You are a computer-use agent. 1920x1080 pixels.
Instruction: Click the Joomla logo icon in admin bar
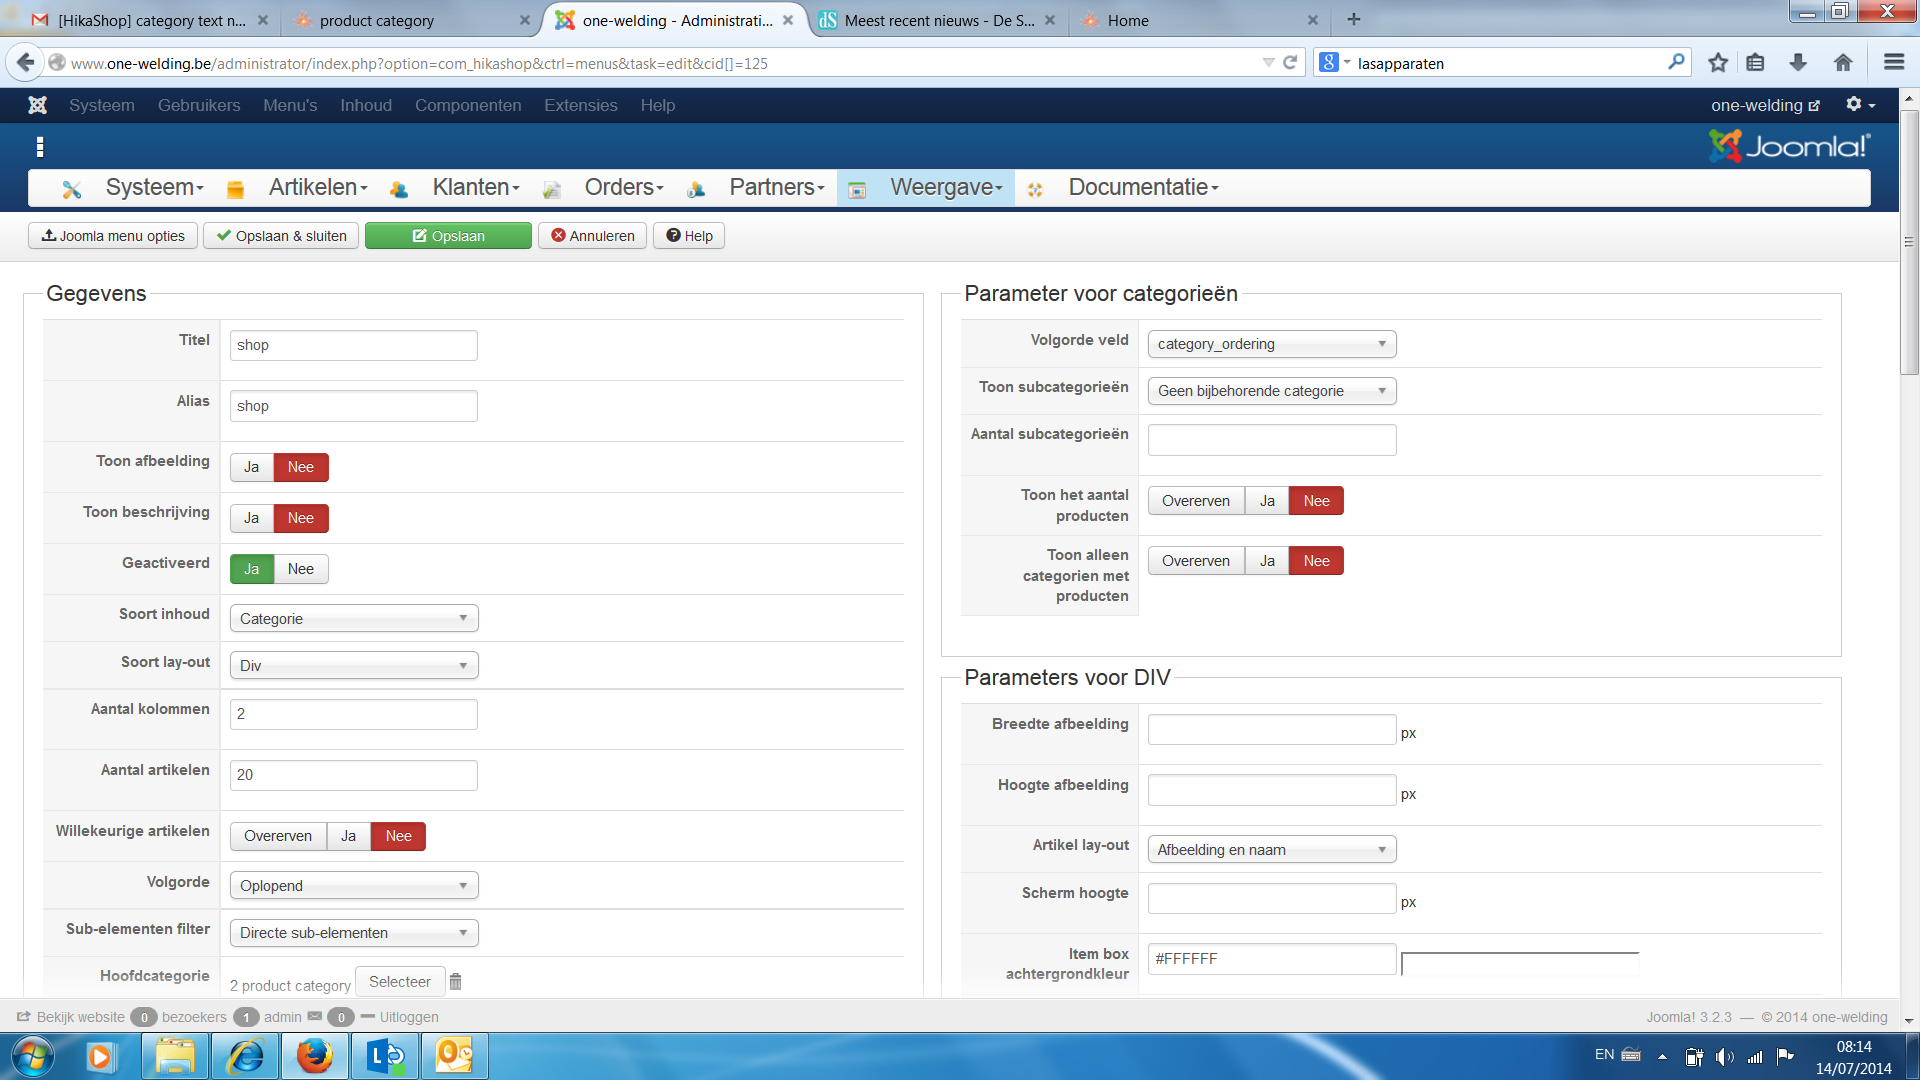[38, 105]
